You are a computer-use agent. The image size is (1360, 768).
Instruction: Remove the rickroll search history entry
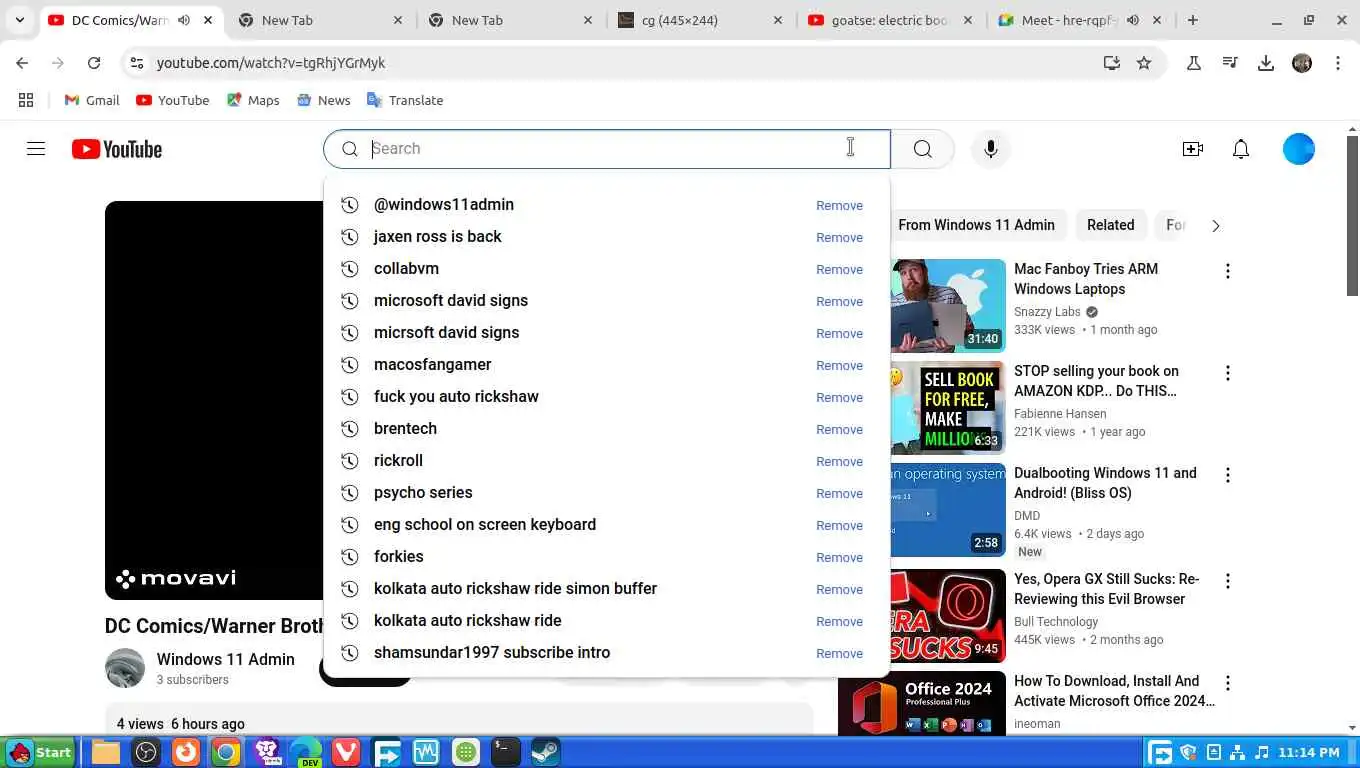click(x=839, y=461)
